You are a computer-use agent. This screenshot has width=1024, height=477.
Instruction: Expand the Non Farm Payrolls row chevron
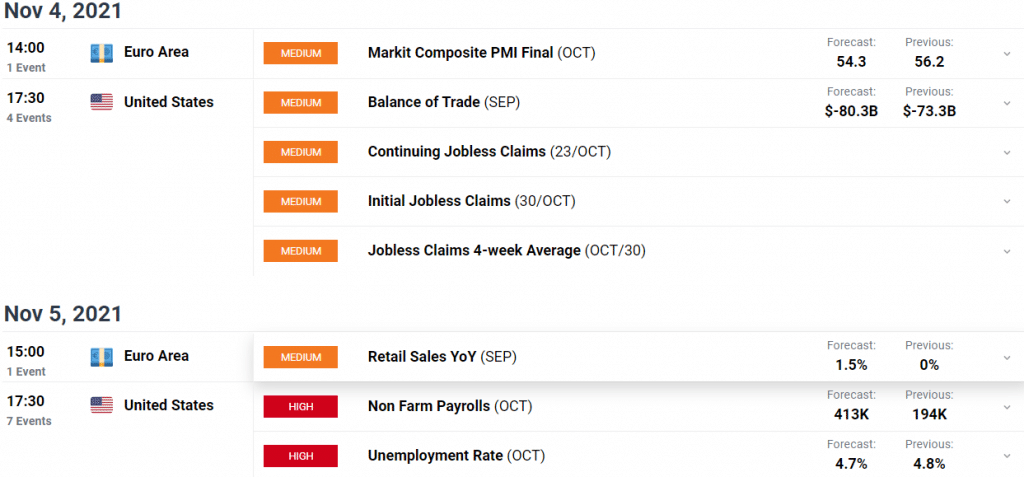point(1006,407)
